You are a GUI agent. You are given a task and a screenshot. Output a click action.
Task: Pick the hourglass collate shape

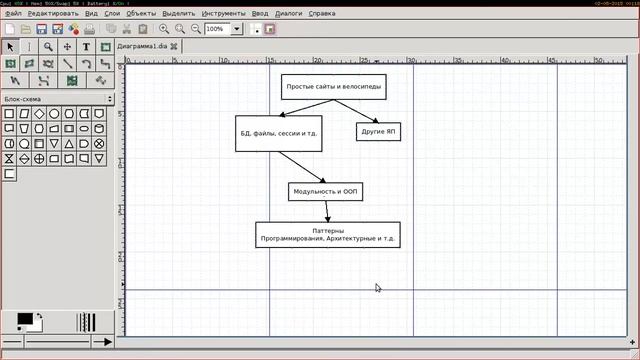point(9,159)
